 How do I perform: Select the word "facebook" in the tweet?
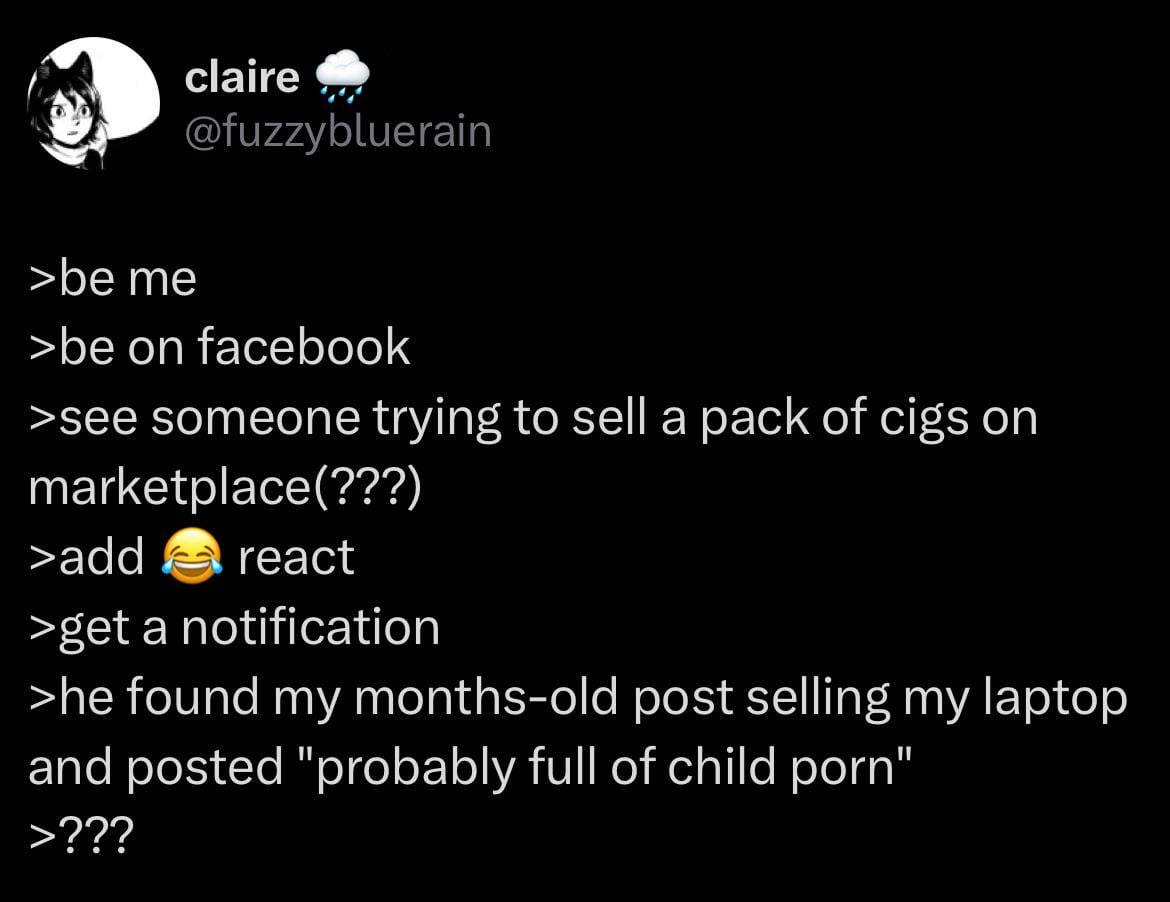click(303, 348)
